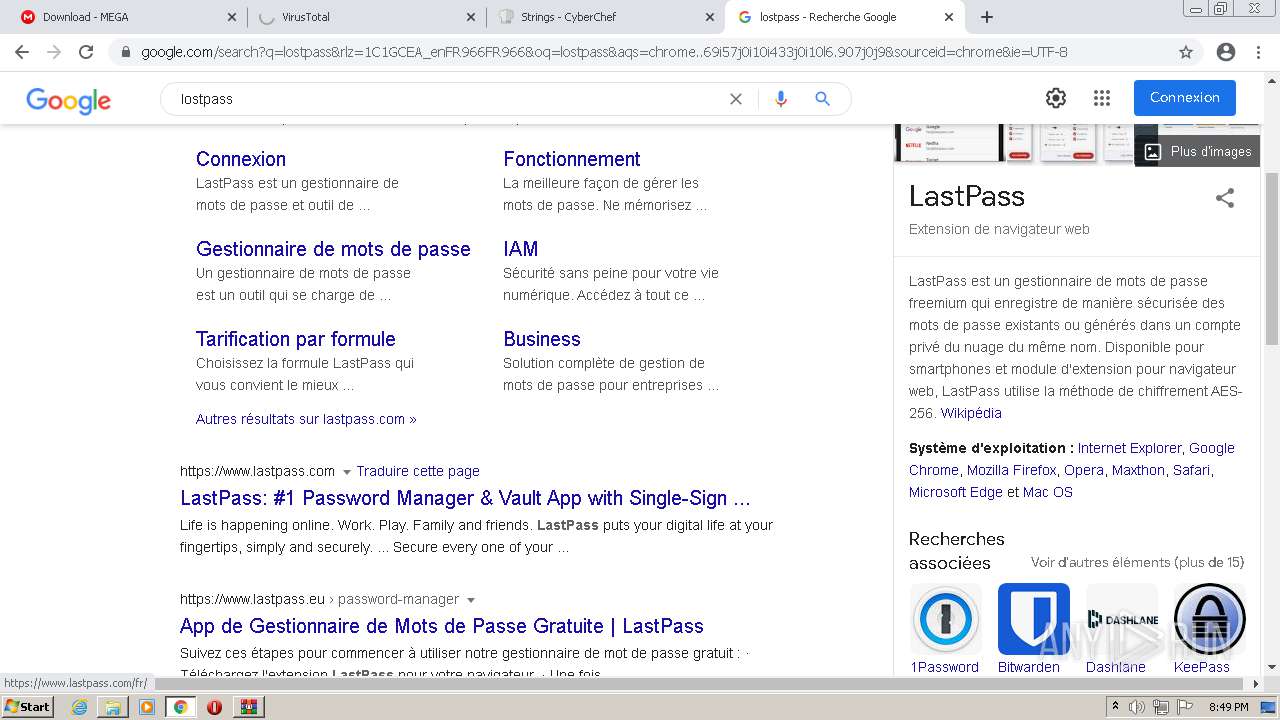The image size is (1280, 720).
Task: Open App de Gestionnaire de Mots de Passe result
Action: [442, 626]
